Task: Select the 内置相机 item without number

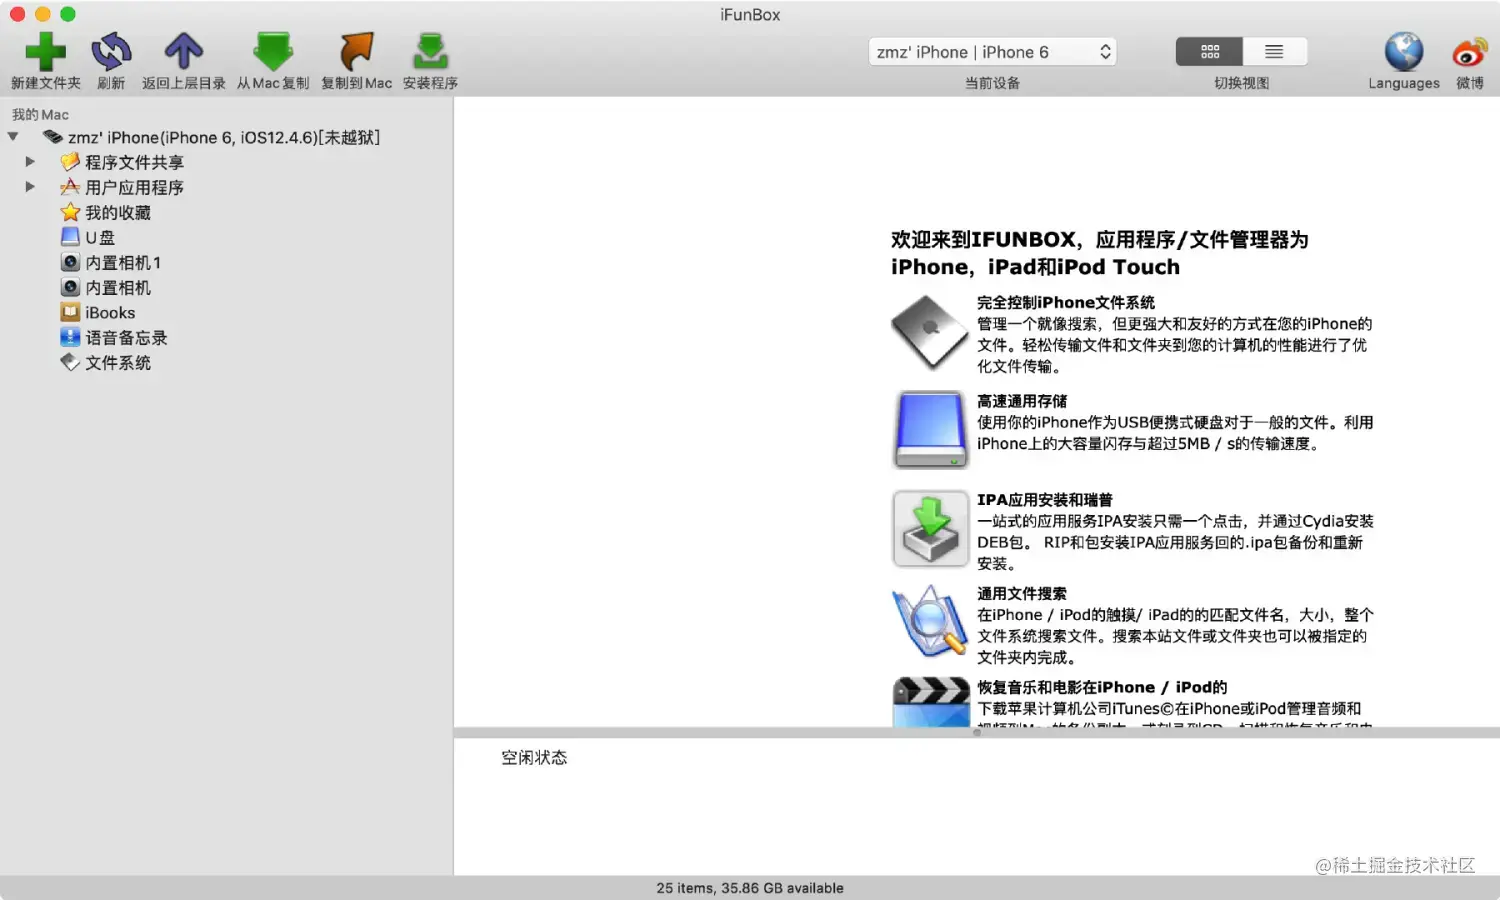Action: coord(118,287)
